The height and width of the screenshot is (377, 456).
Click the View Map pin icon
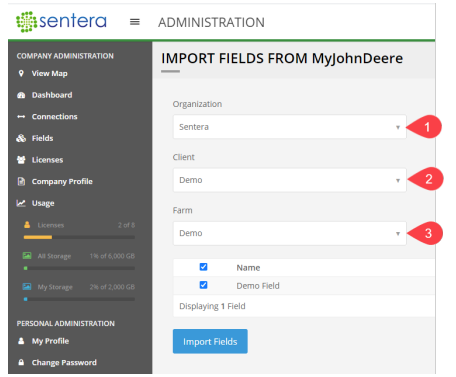[21, 73]
